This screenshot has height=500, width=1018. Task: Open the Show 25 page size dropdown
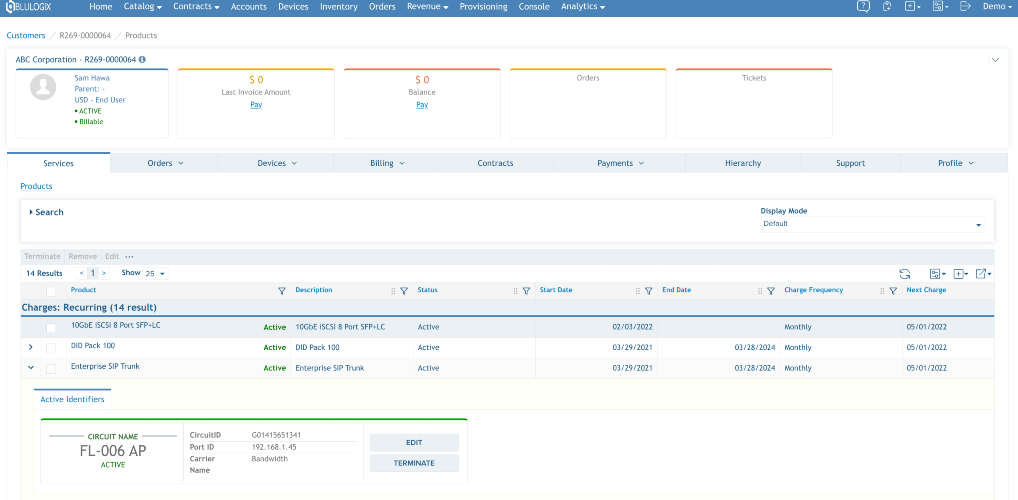click(x=155, y=273)
